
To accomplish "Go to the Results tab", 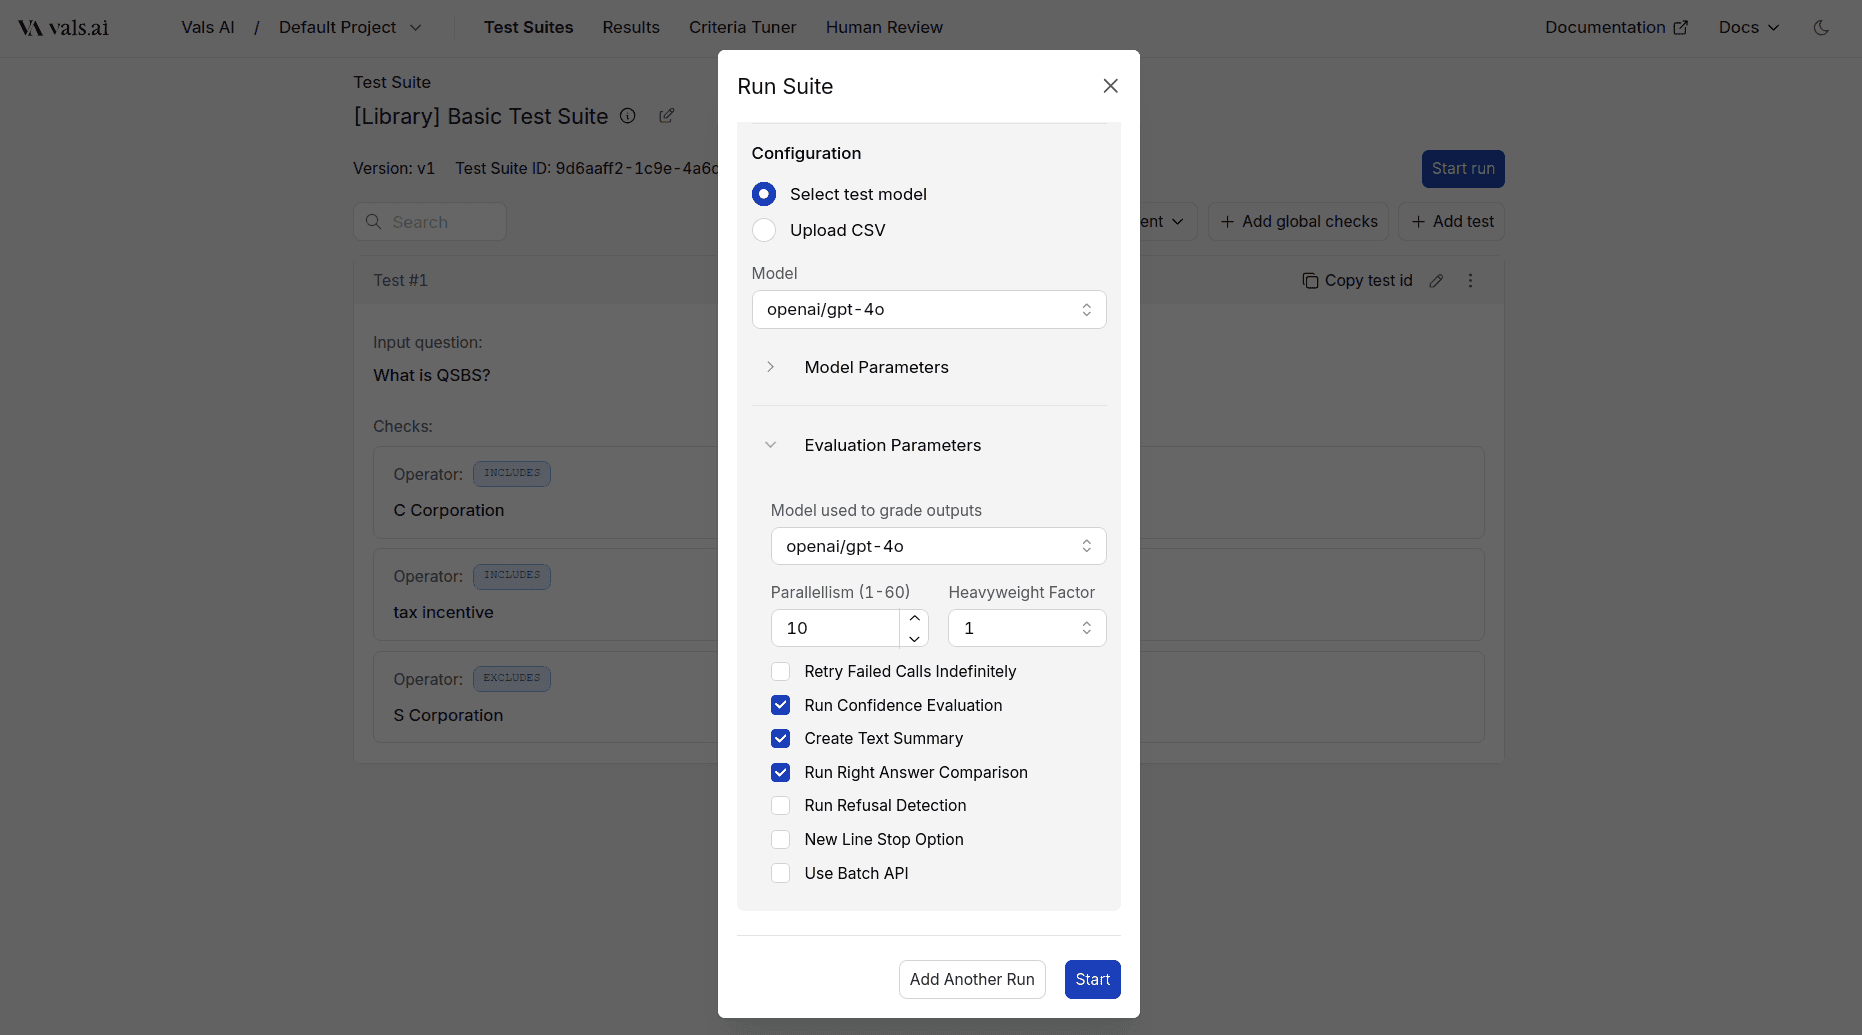I will coord(631,28).
